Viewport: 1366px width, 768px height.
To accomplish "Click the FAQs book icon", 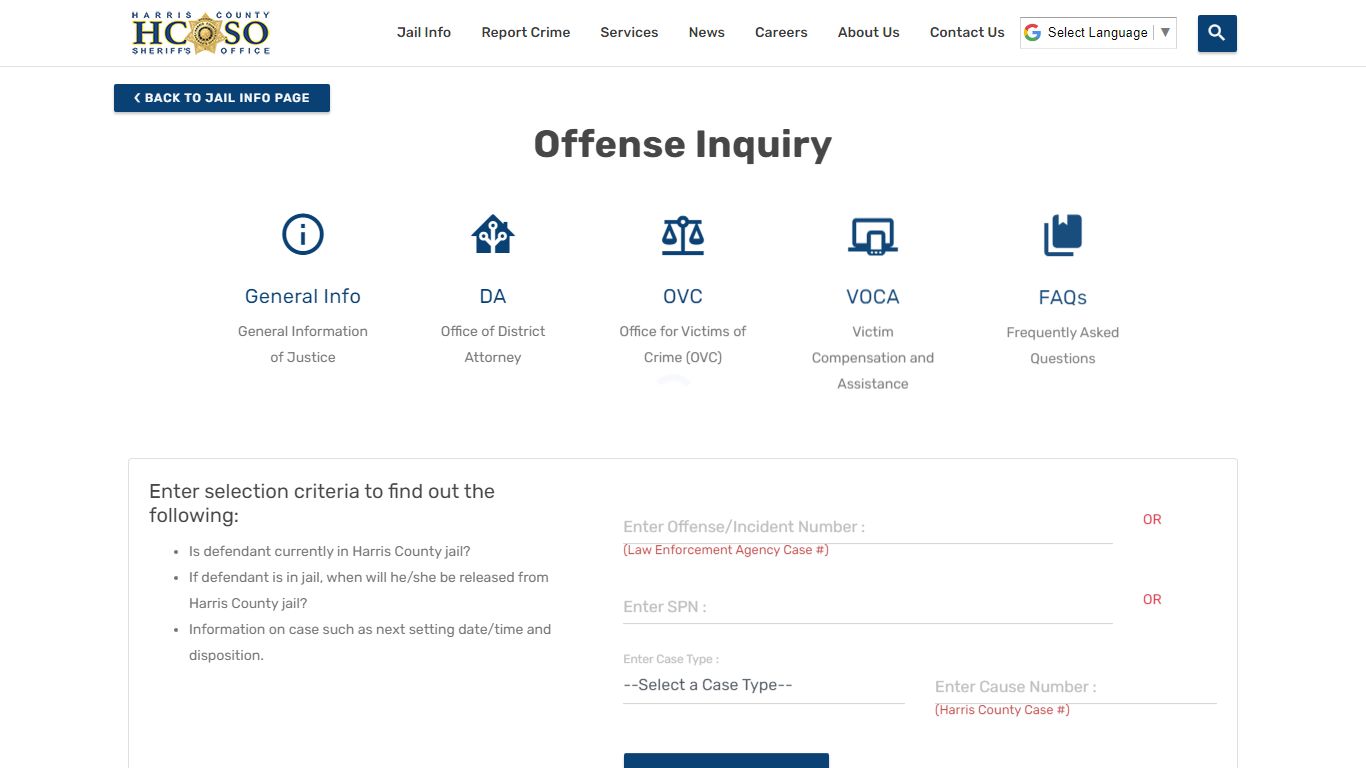I will click(x=1063, y=235).
